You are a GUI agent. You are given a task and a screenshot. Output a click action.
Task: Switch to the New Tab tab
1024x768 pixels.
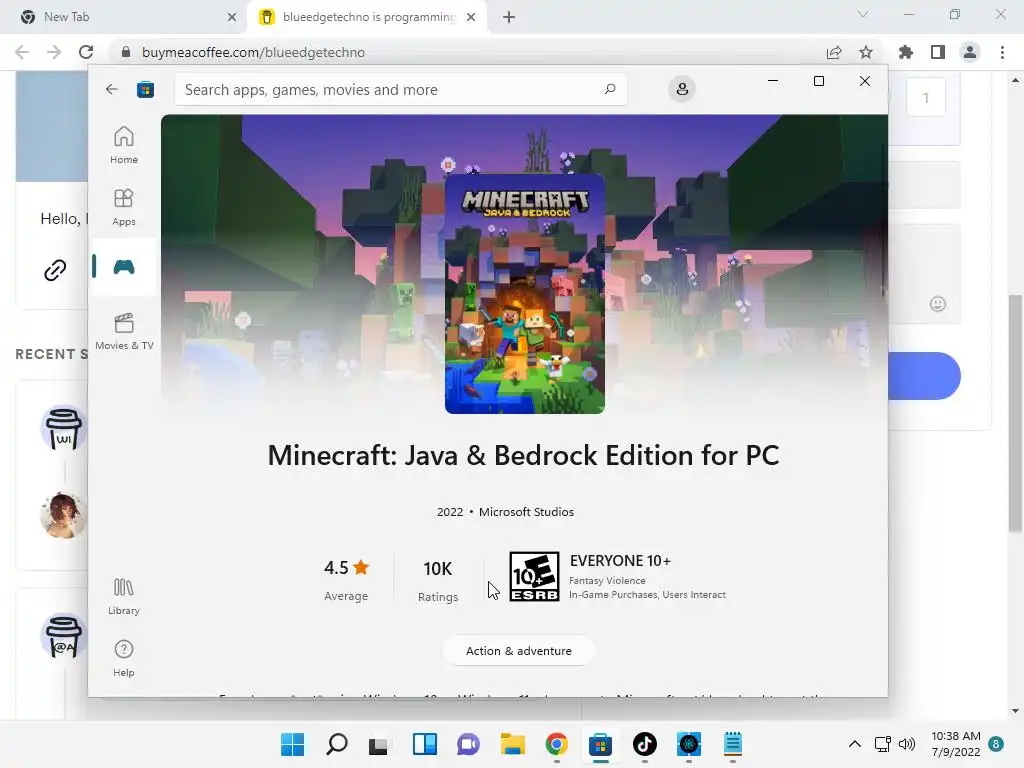[x=122, y=17]
